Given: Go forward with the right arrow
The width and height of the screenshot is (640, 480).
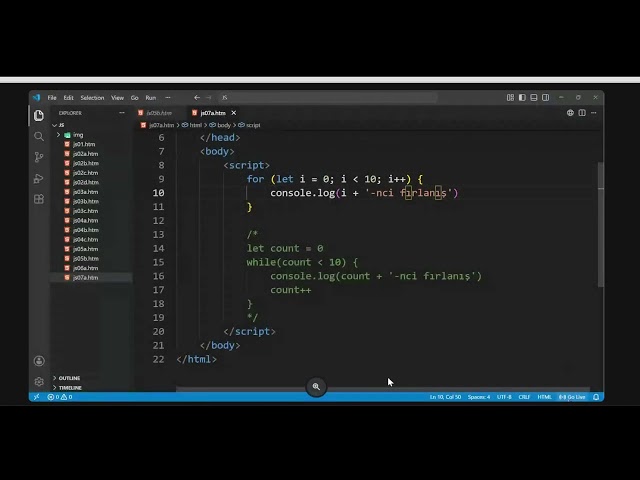Looking at the screenshot, I should (209, 98).
